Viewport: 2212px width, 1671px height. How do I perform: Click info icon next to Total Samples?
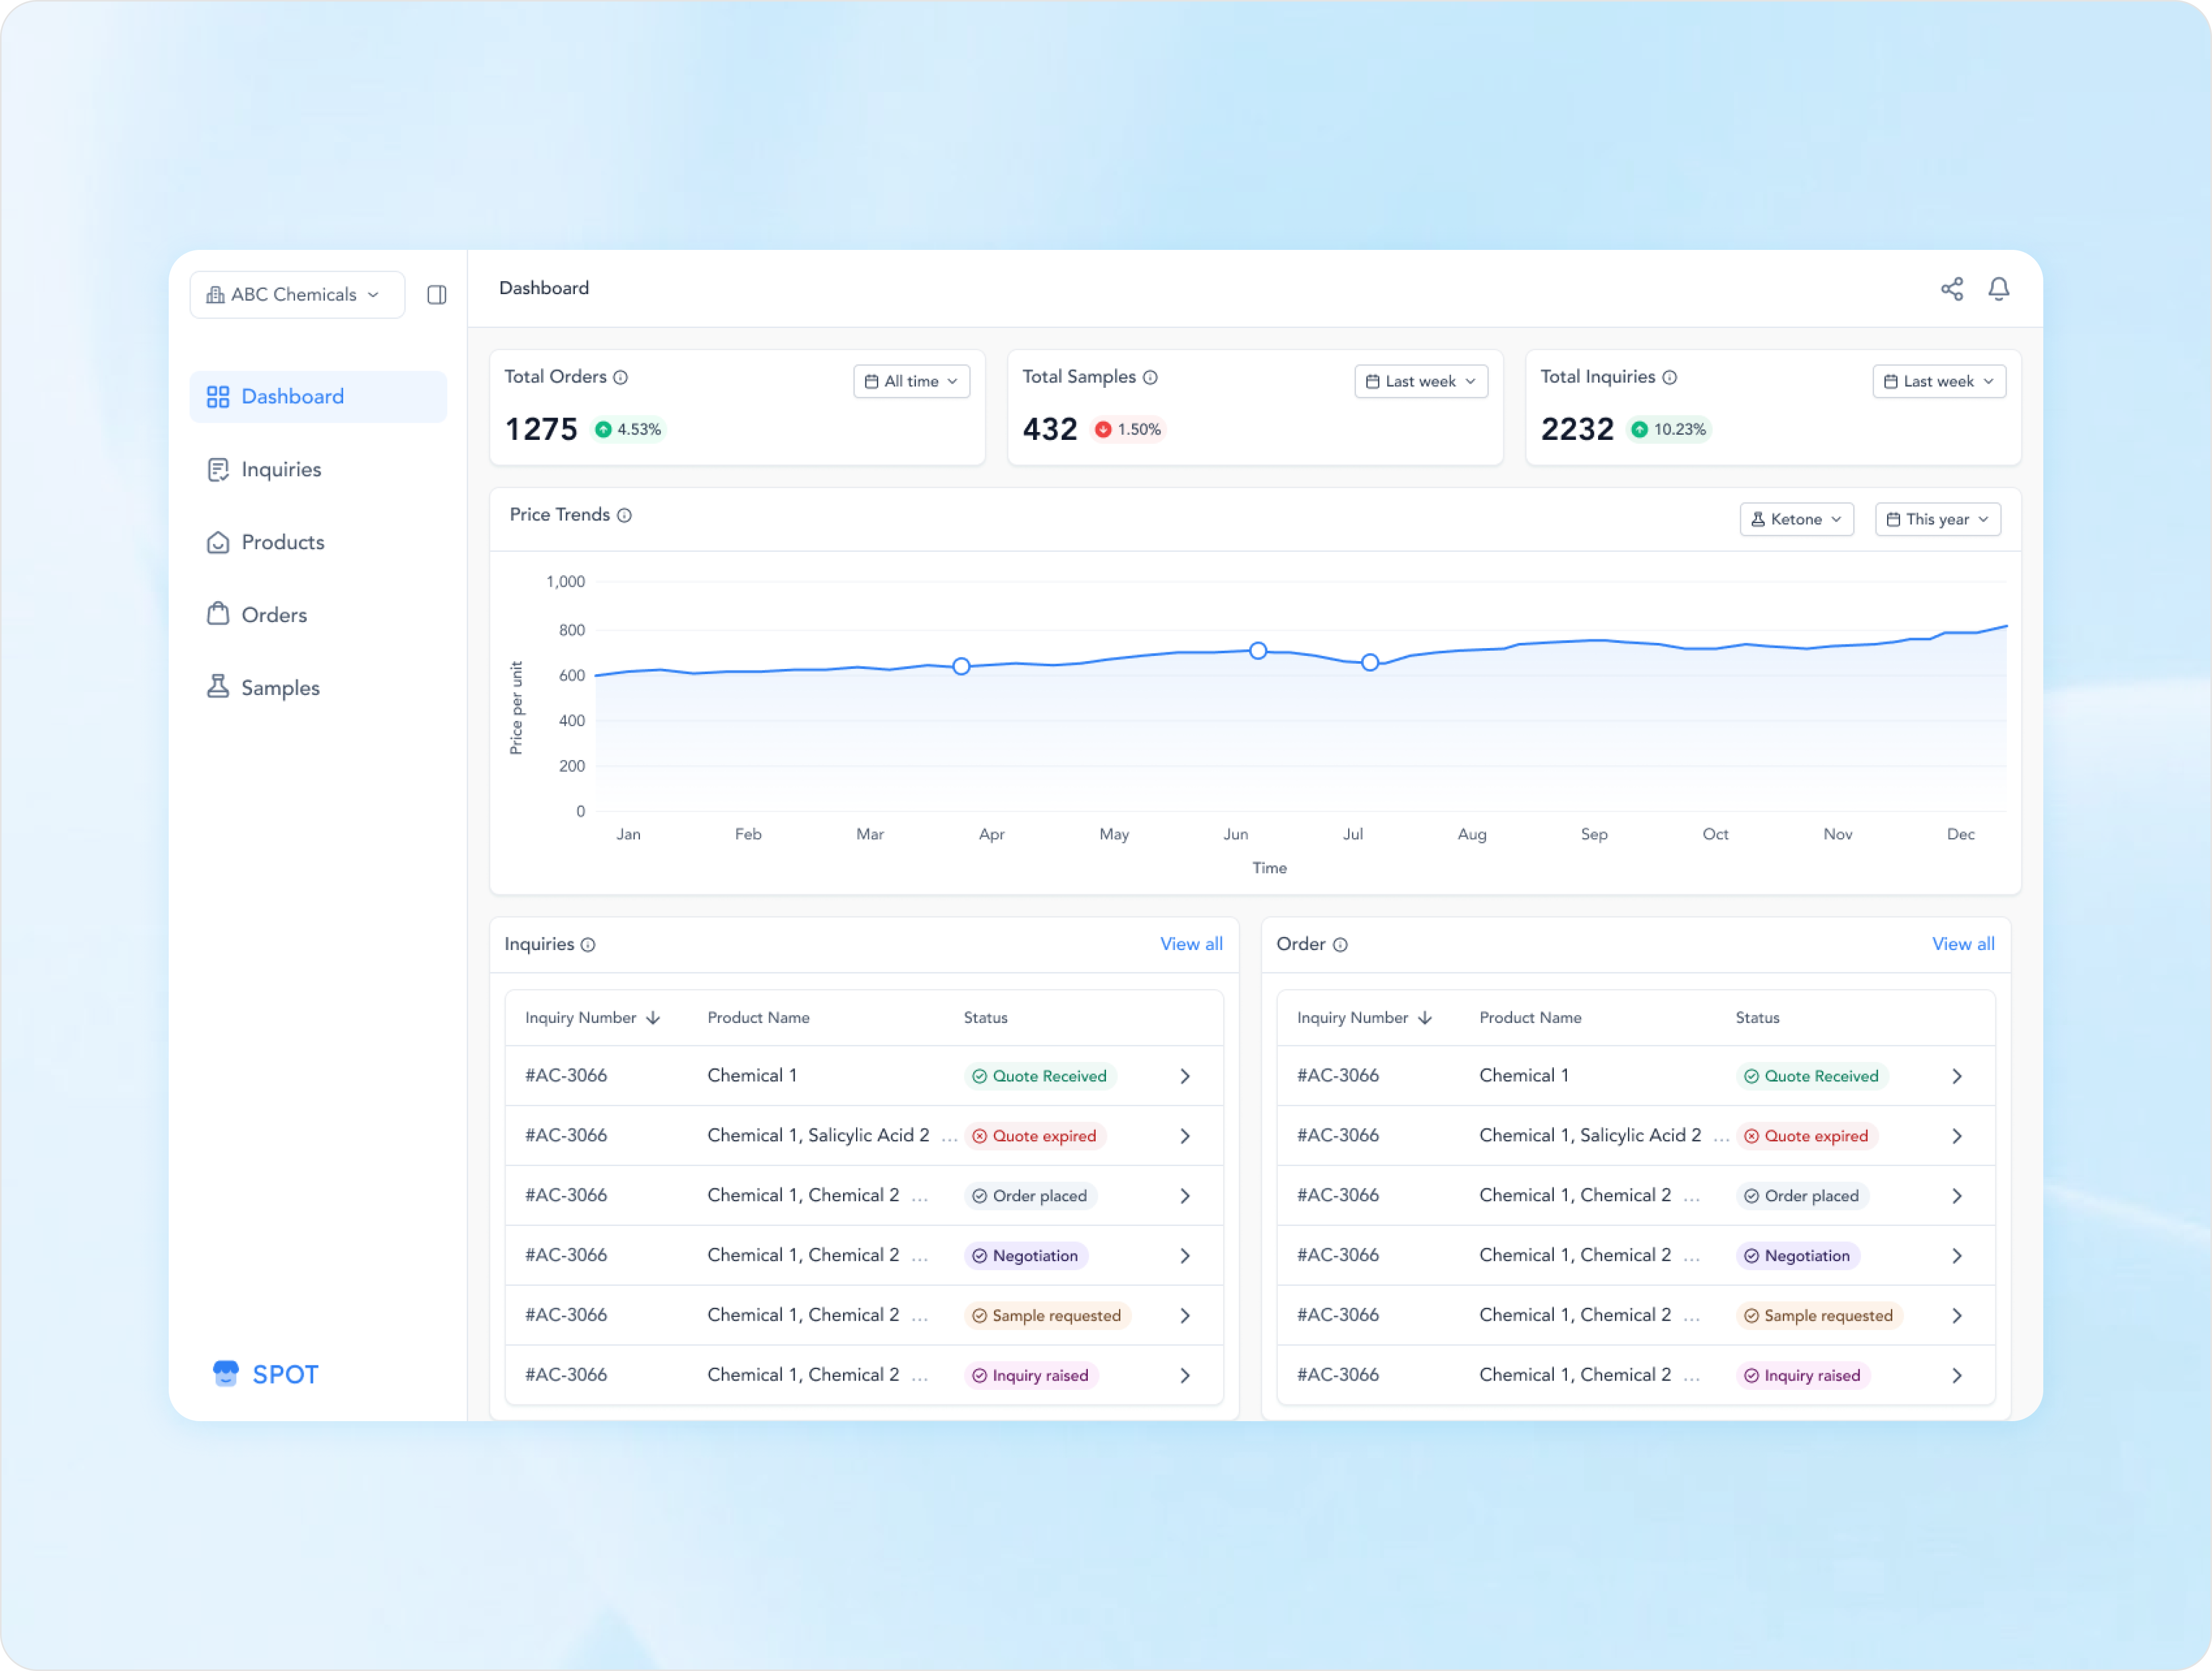[1150, 377]
